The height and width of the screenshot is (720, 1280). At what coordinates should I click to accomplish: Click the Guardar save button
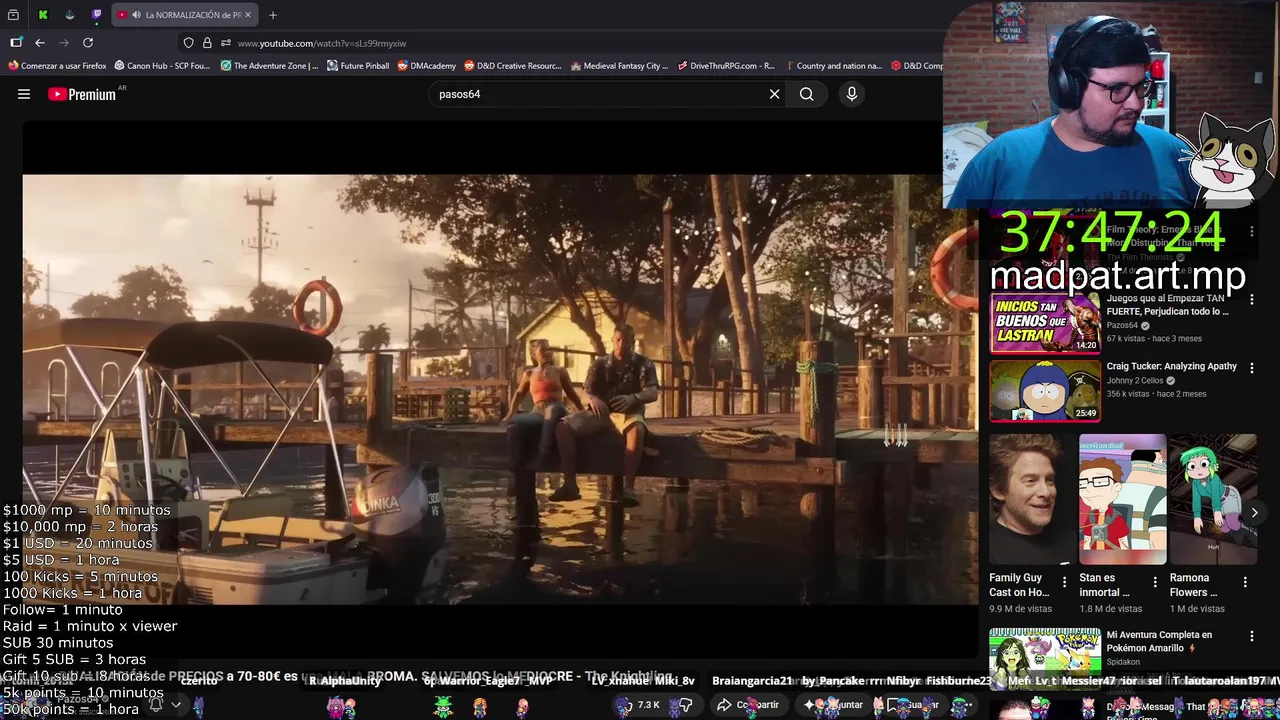(x=914, y=705)
